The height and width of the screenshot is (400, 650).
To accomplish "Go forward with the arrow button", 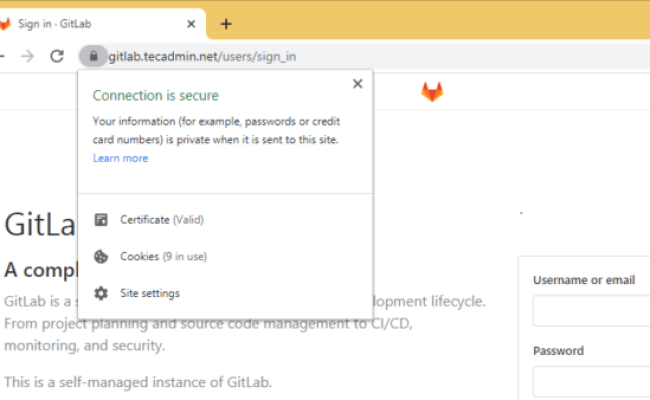I will click(27, 56).
